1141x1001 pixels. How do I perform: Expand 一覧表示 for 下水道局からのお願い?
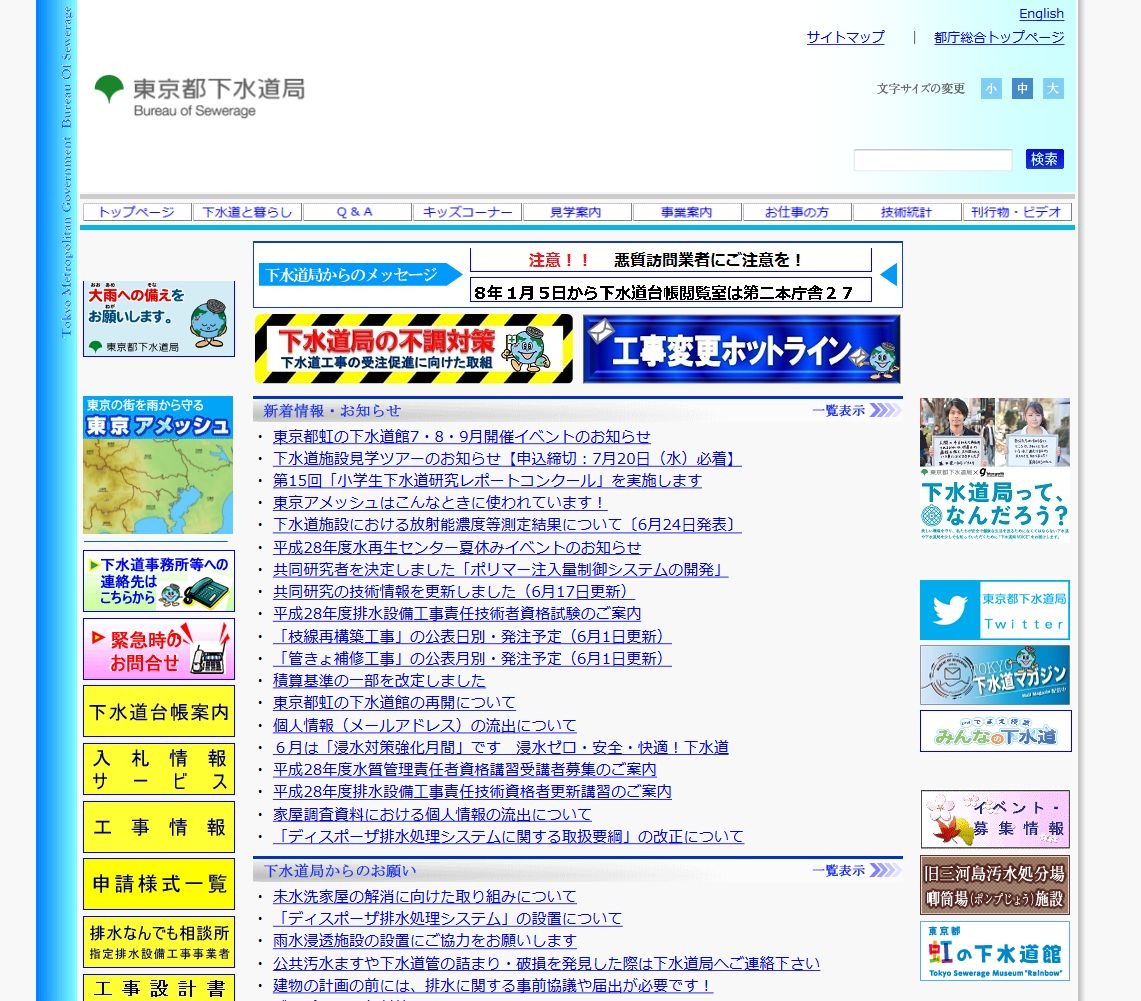coord(856,870)
